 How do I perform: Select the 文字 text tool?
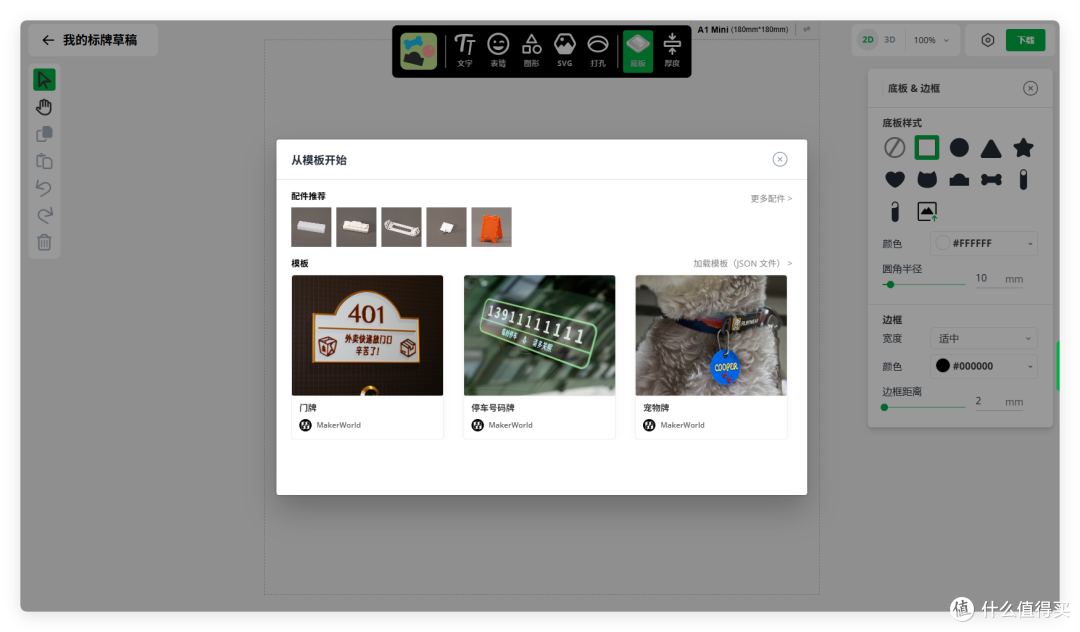[x=465, y=50]
